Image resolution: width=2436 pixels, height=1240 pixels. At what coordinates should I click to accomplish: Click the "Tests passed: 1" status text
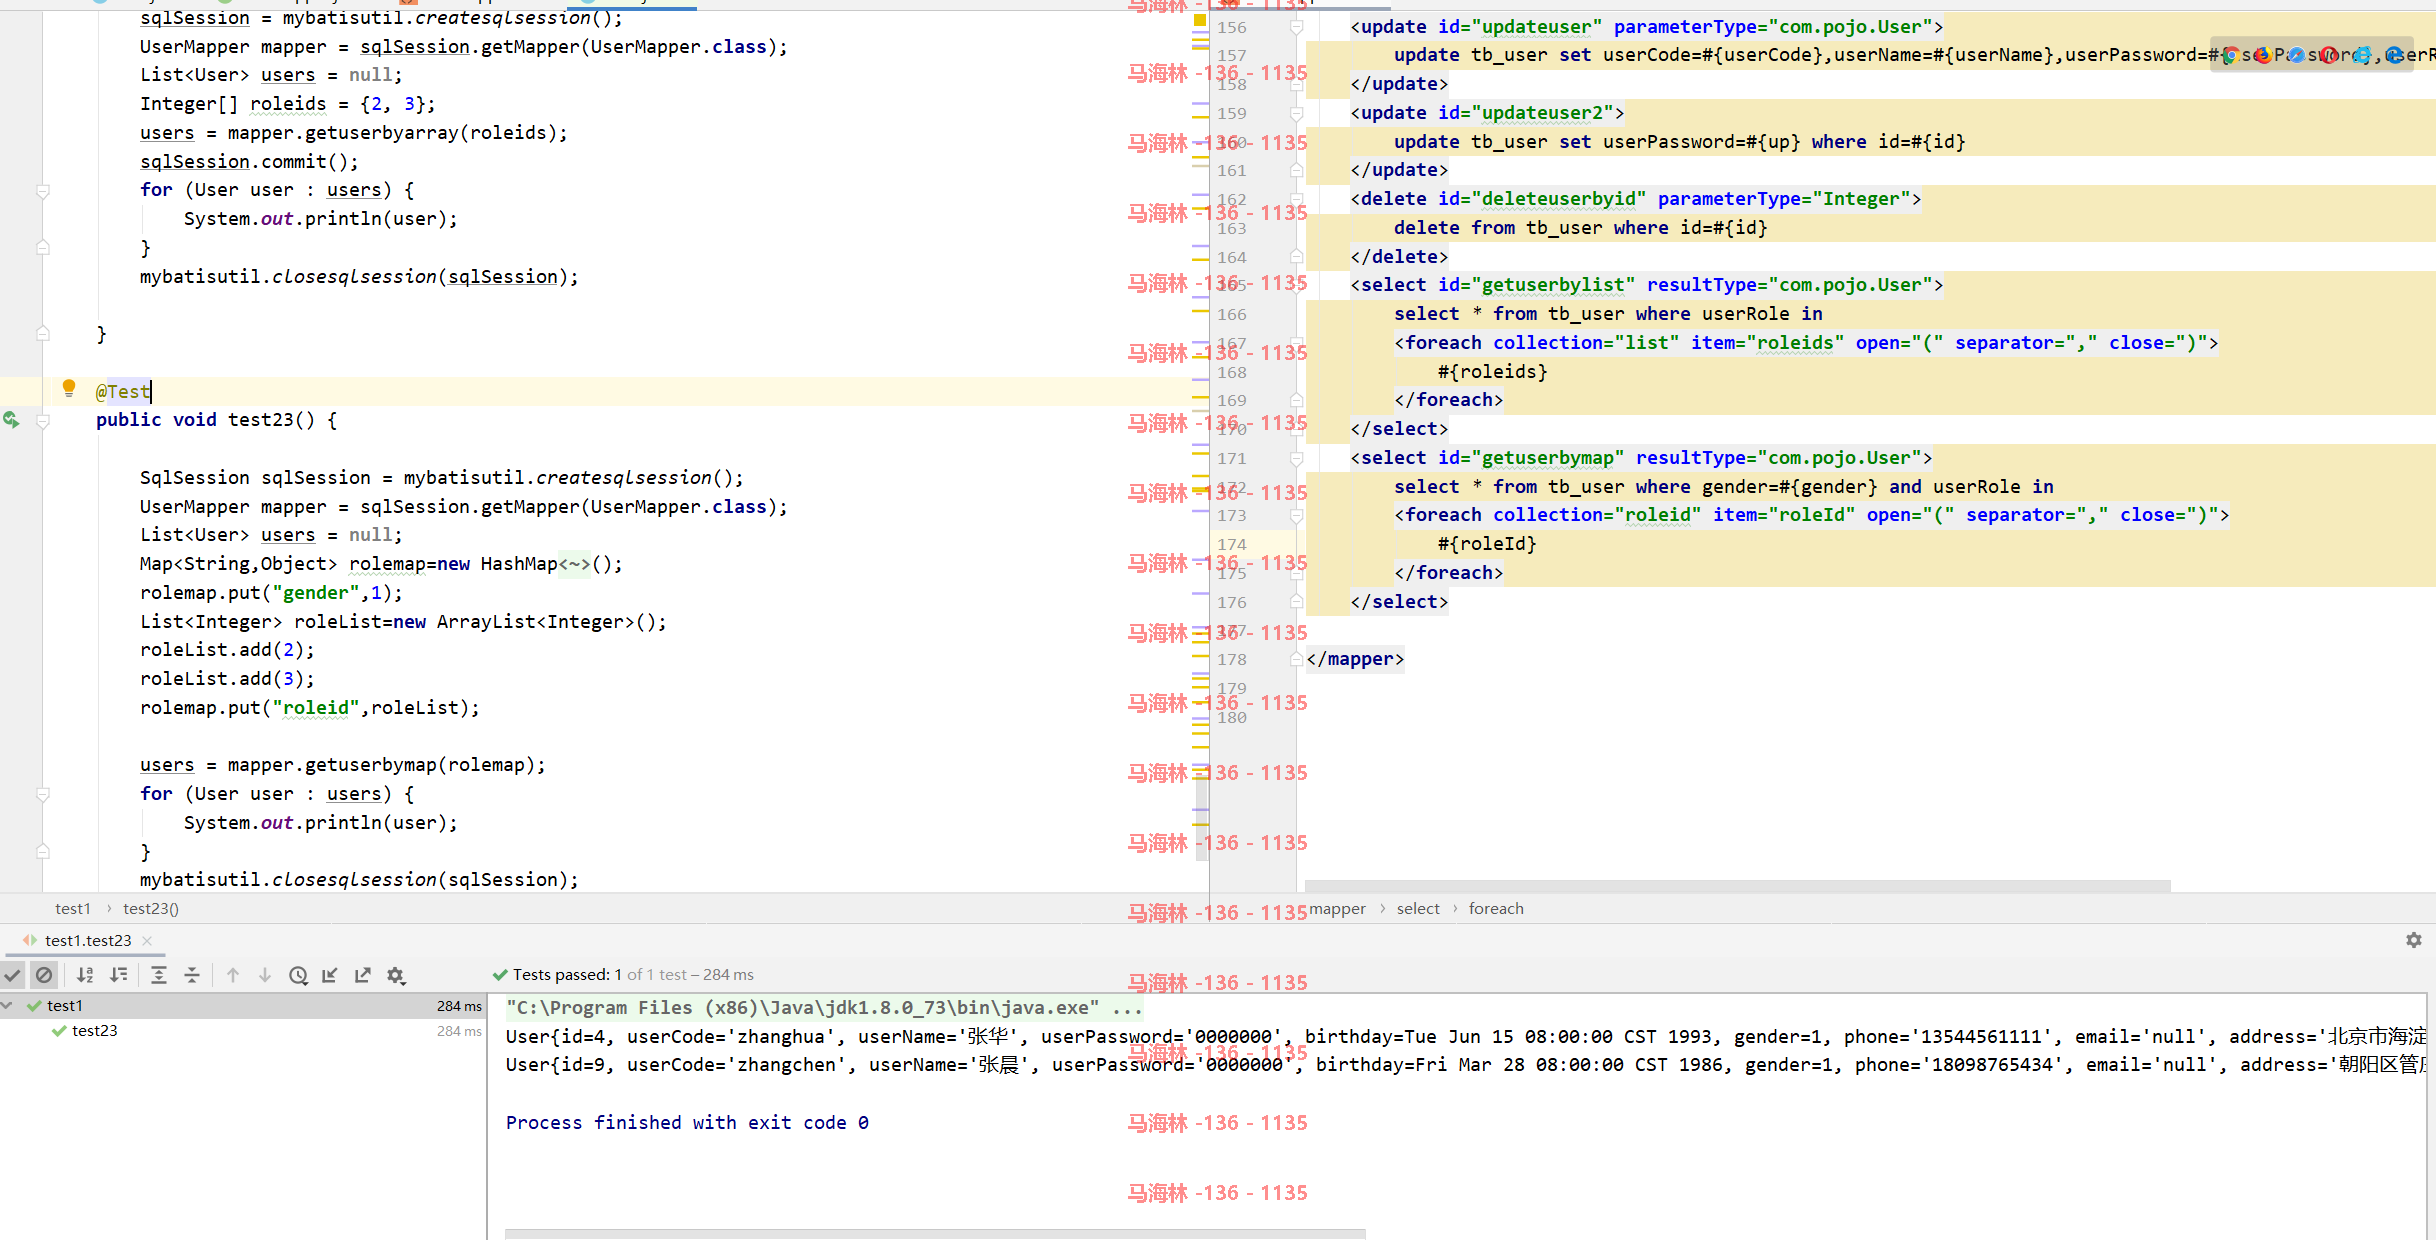(x=567, y=975)
